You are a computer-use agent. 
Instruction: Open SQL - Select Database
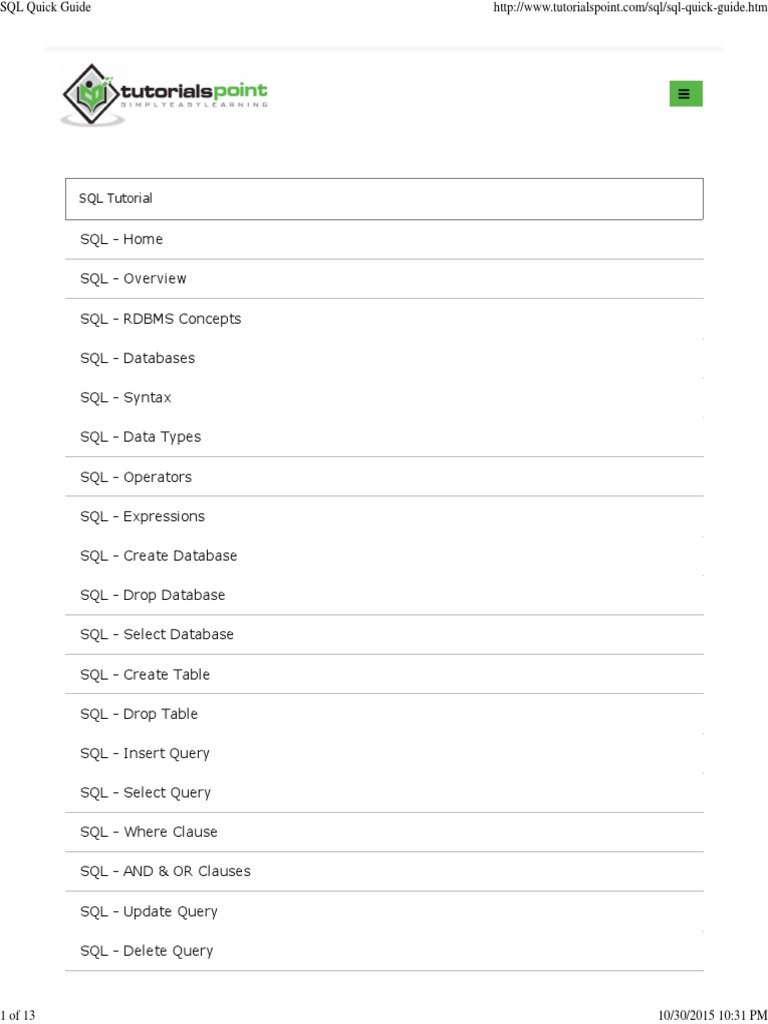click(x=157, y=635)
